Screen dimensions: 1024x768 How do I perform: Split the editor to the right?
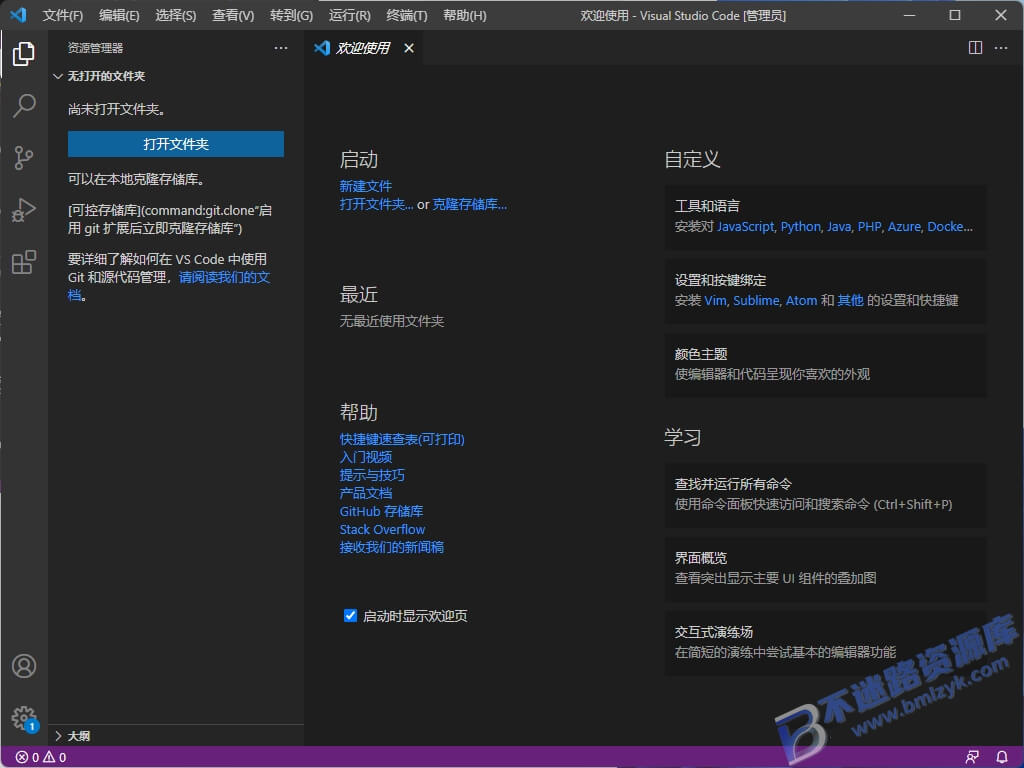click(x=975, y=48)
